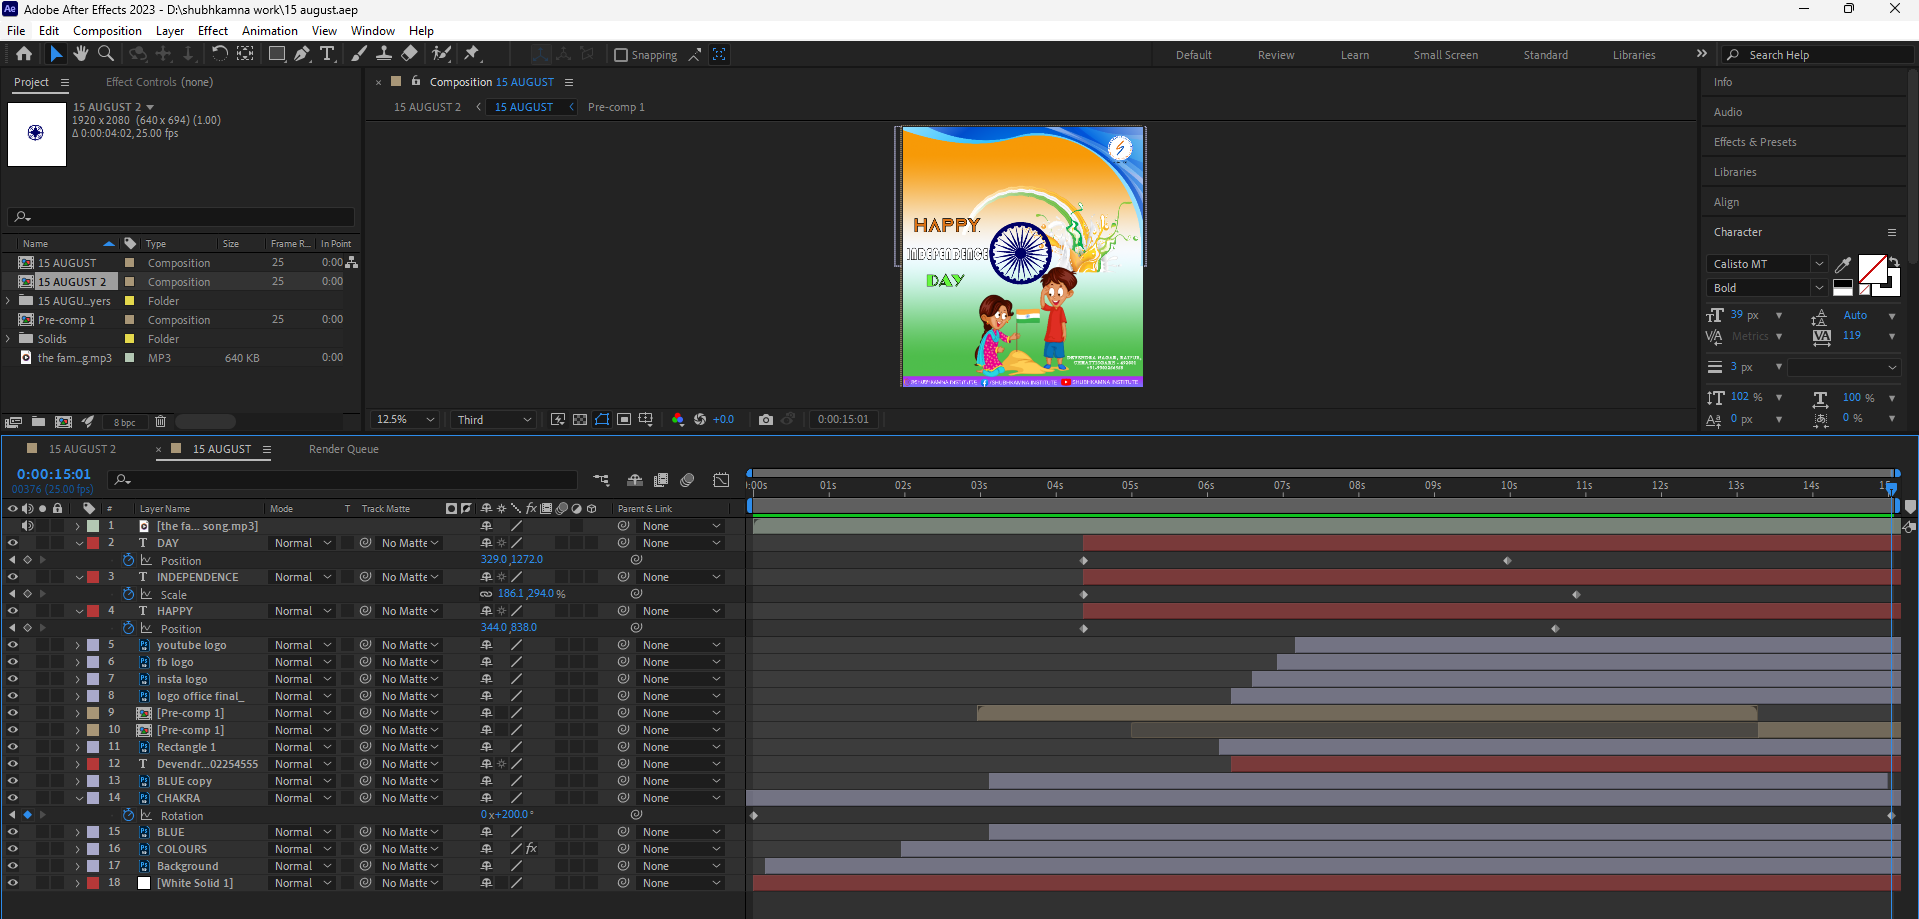
Task: Select the Rotation tool
Action: pos(220,54)
